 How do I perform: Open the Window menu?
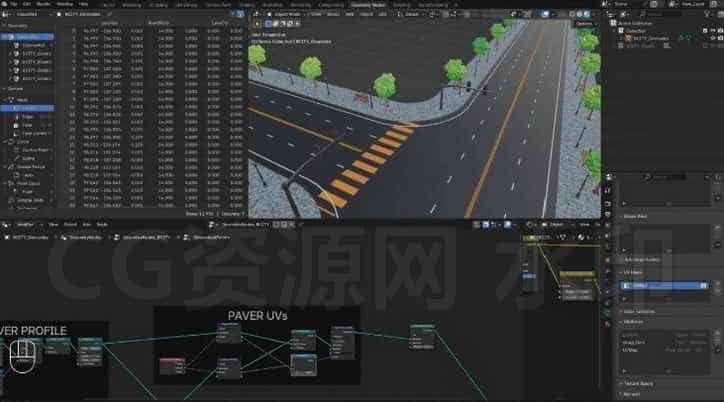pyautogui.click(x=65, y=4)
